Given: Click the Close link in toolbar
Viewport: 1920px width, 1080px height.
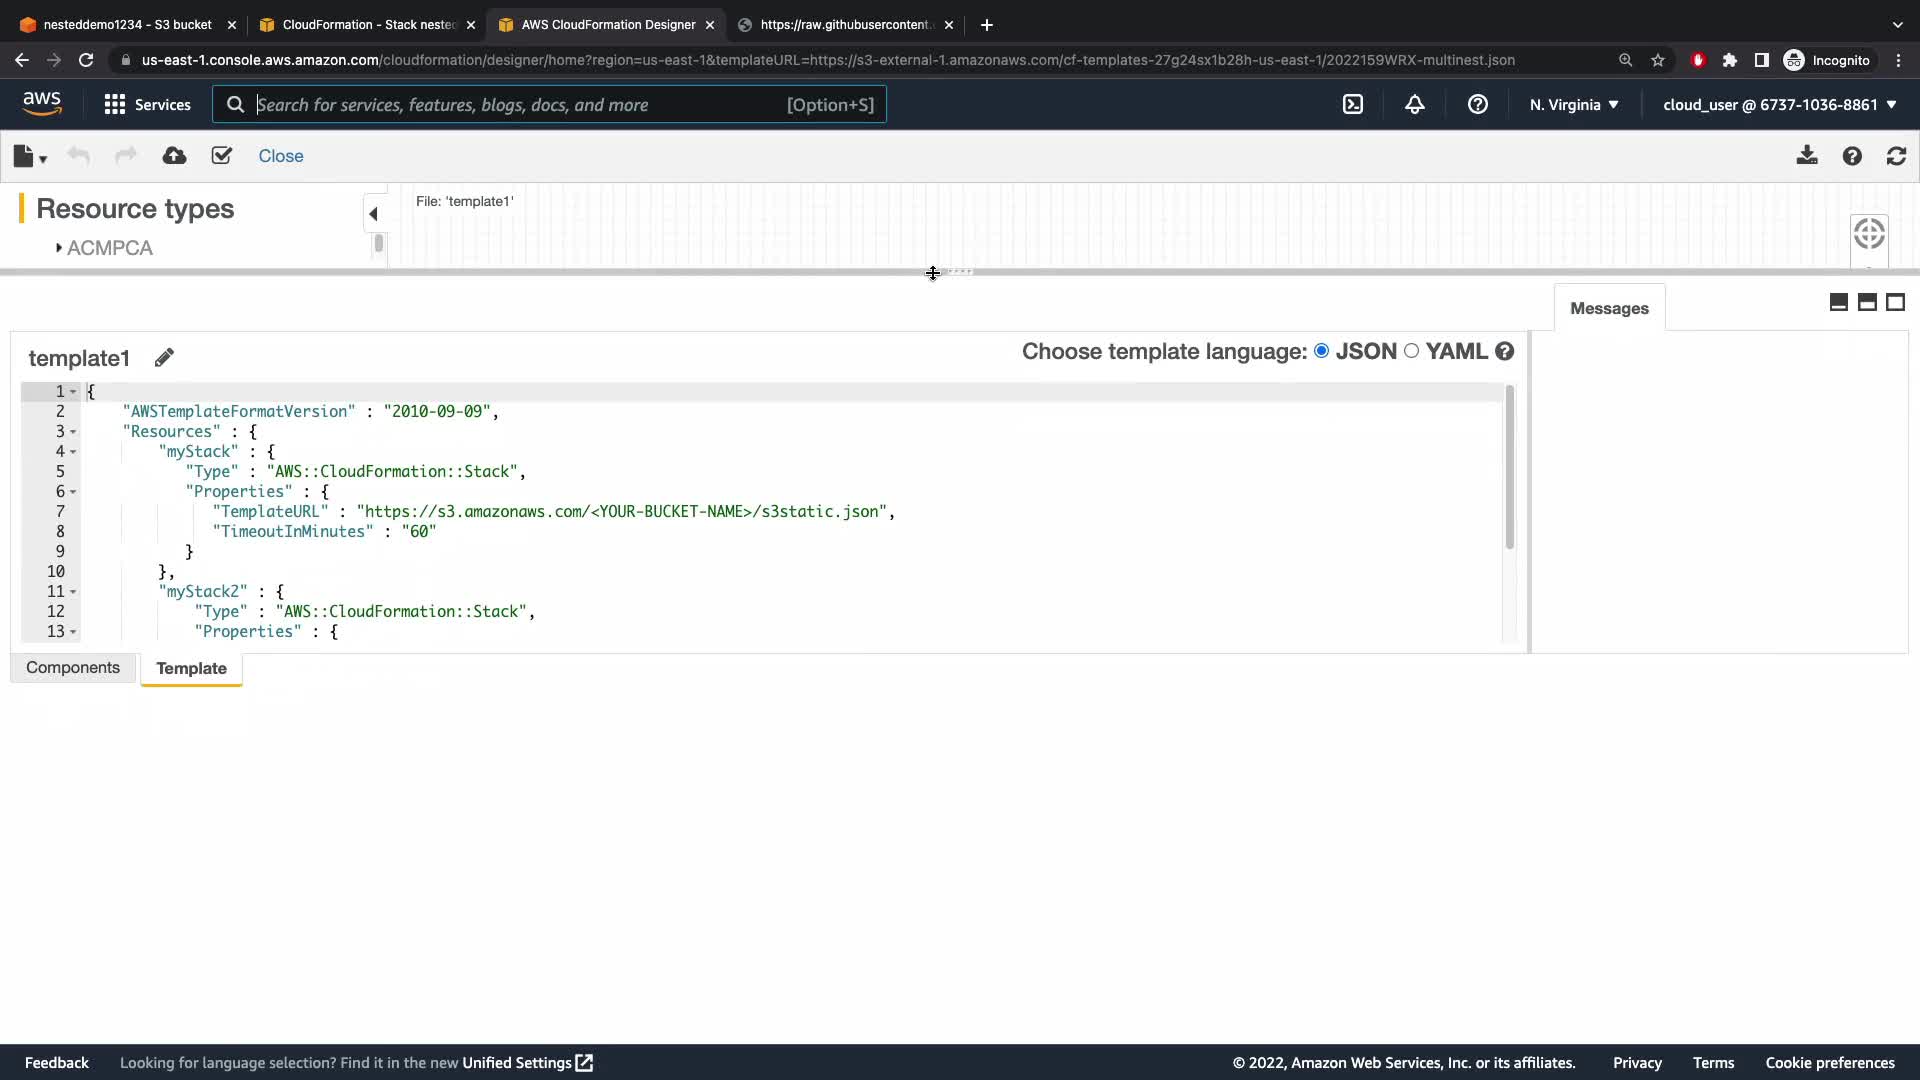Looking at the screenshot, I should pyautogui.click(x=280, y=156).
